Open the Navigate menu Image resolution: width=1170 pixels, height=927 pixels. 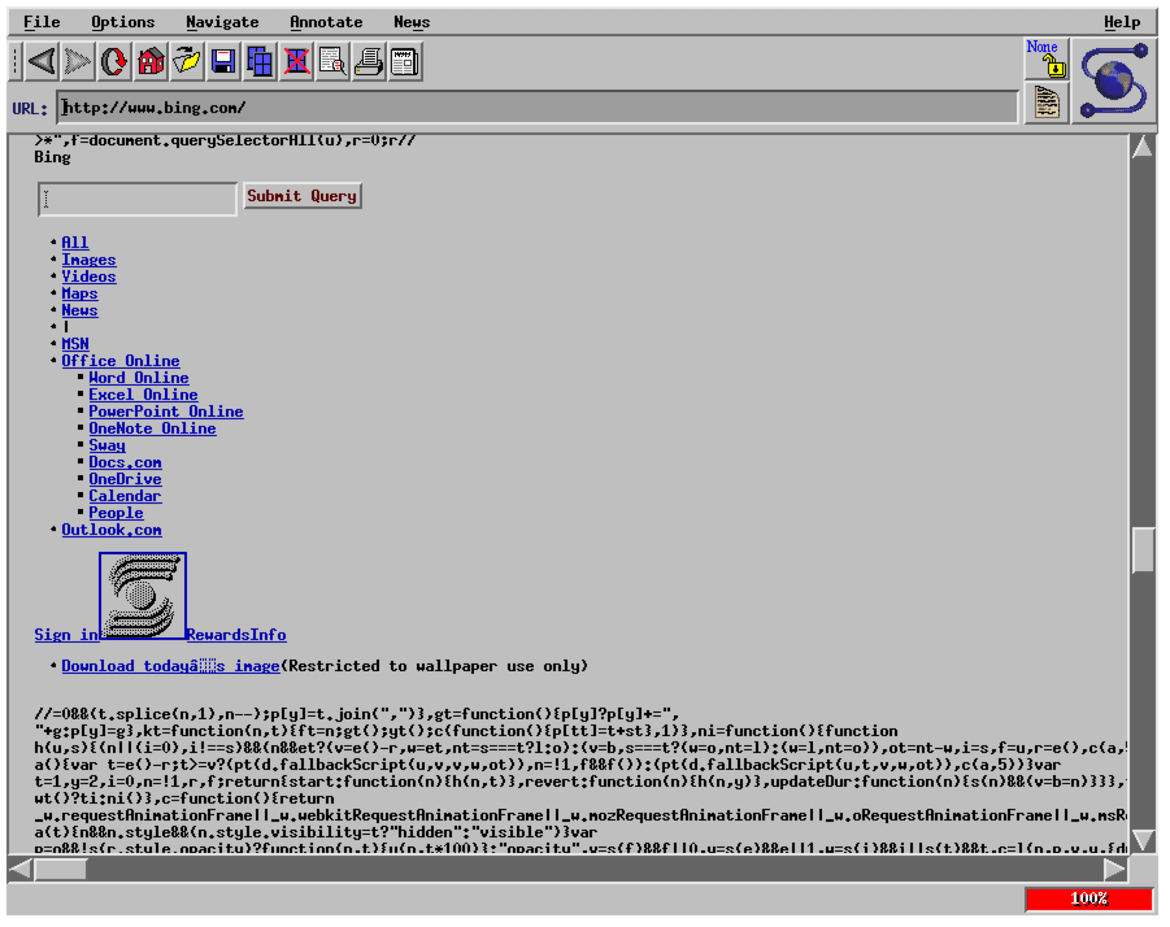[x=222, y=22]
